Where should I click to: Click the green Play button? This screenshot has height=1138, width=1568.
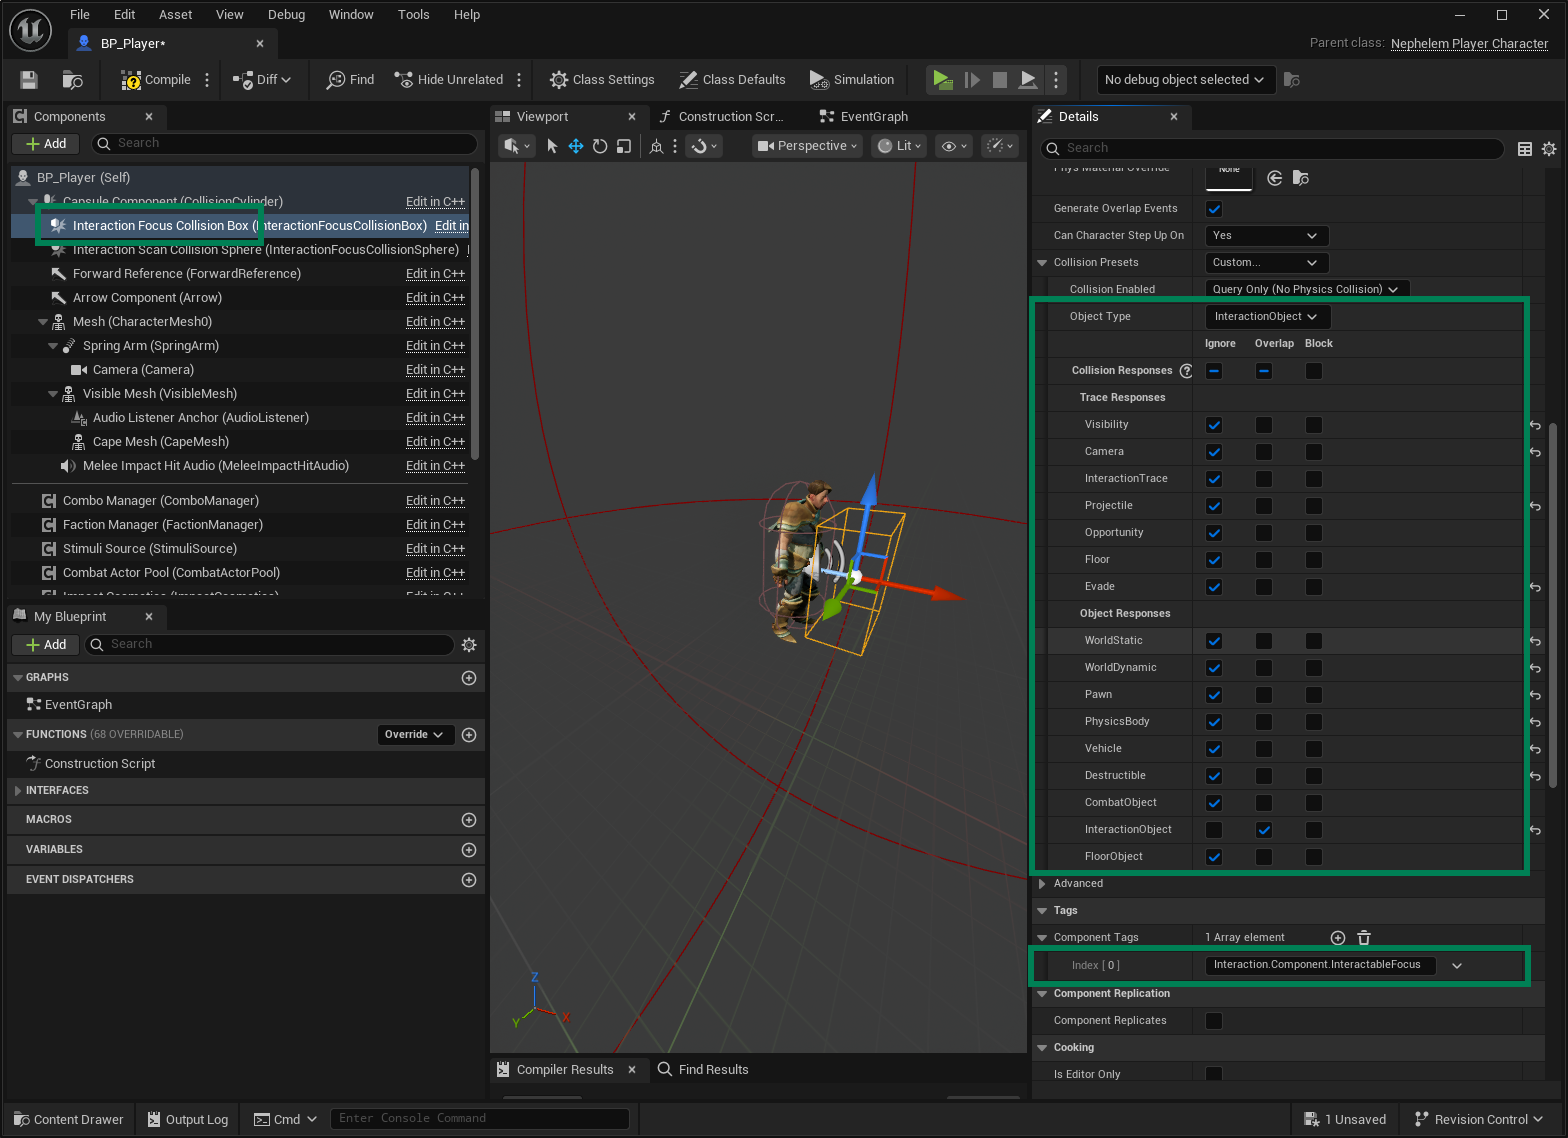pyautogui.click(x=942, y=80)
